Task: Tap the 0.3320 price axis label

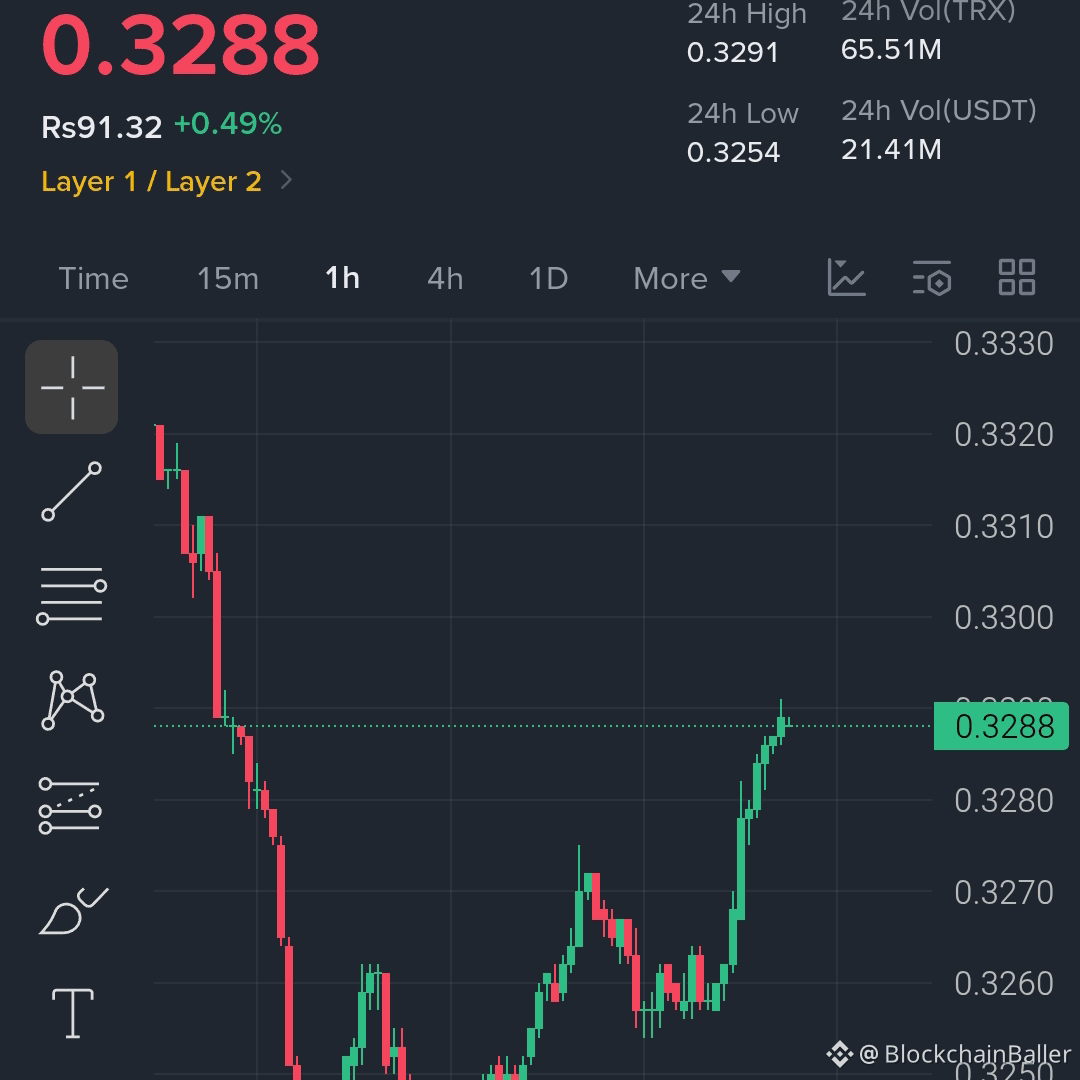Action: tap(1004, 435)
